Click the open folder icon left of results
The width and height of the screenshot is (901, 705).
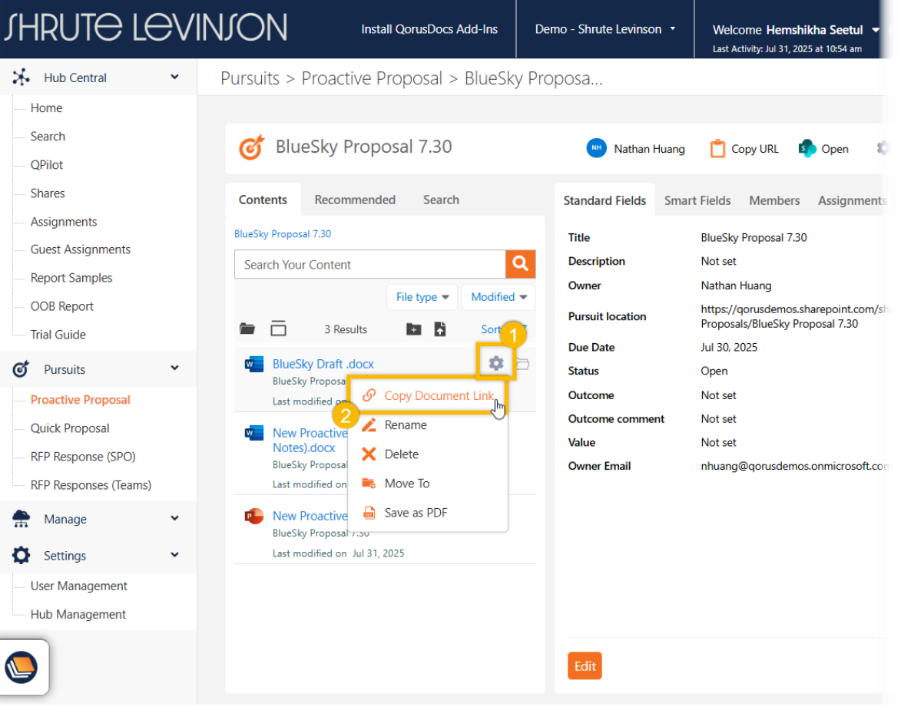[x=247, y=329]
